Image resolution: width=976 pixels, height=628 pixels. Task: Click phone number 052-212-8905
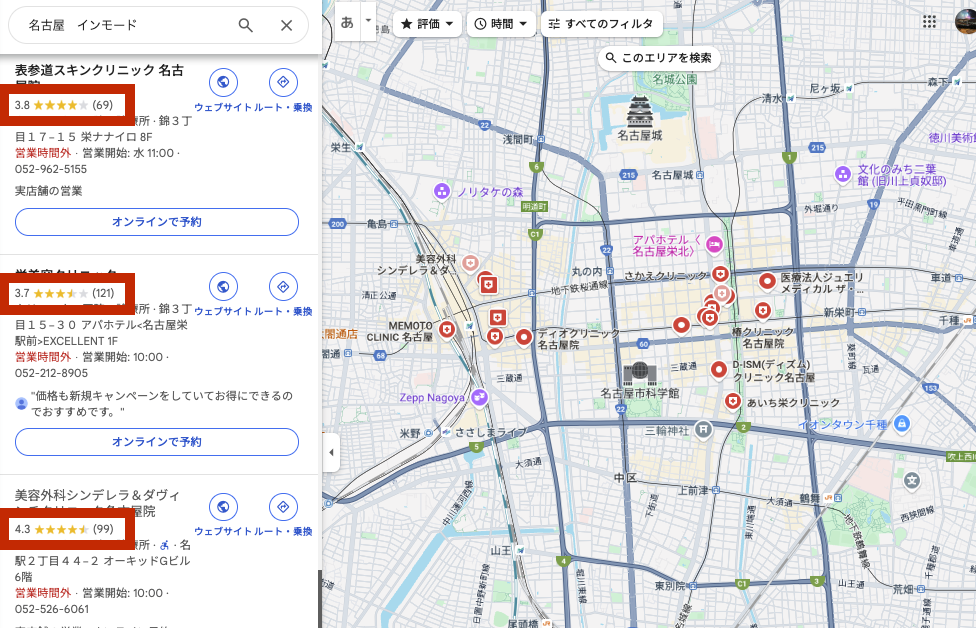pos(52,373)
